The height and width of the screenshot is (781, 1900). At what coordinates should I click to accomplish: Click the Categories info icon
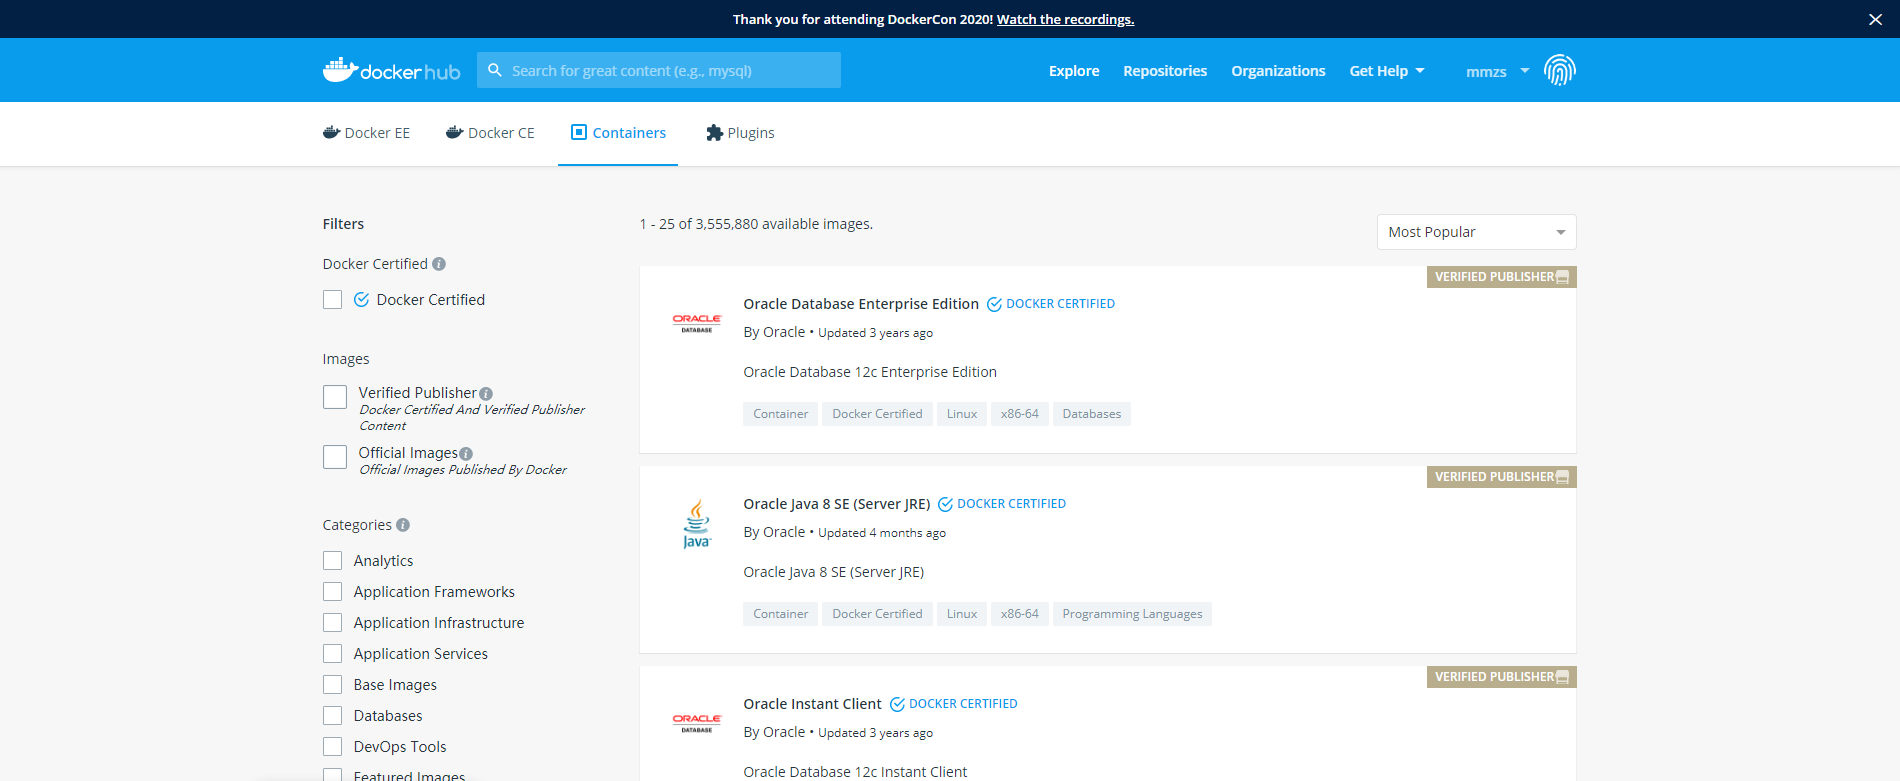click(x=403, y=525)
